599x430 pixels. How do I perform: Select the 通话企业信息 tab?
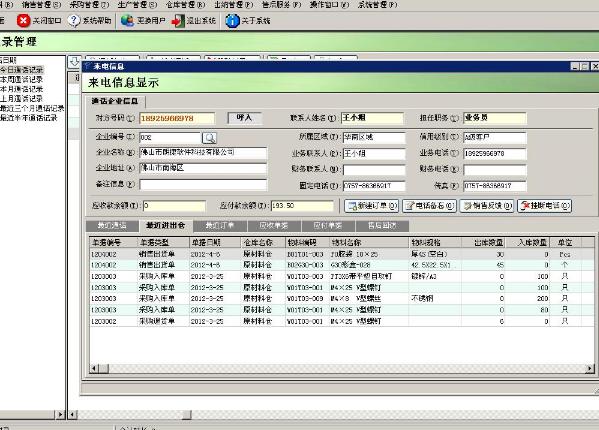[x=115, y=101]
